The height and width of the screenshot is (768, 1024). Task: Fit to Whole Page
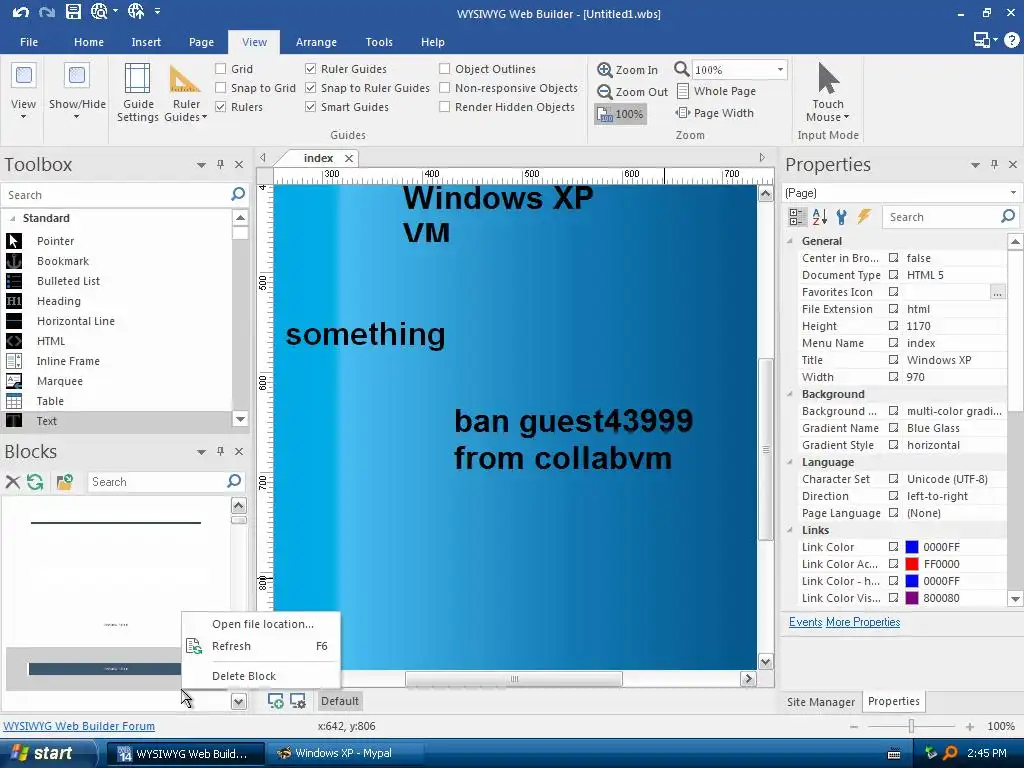[x=716, y=91]
